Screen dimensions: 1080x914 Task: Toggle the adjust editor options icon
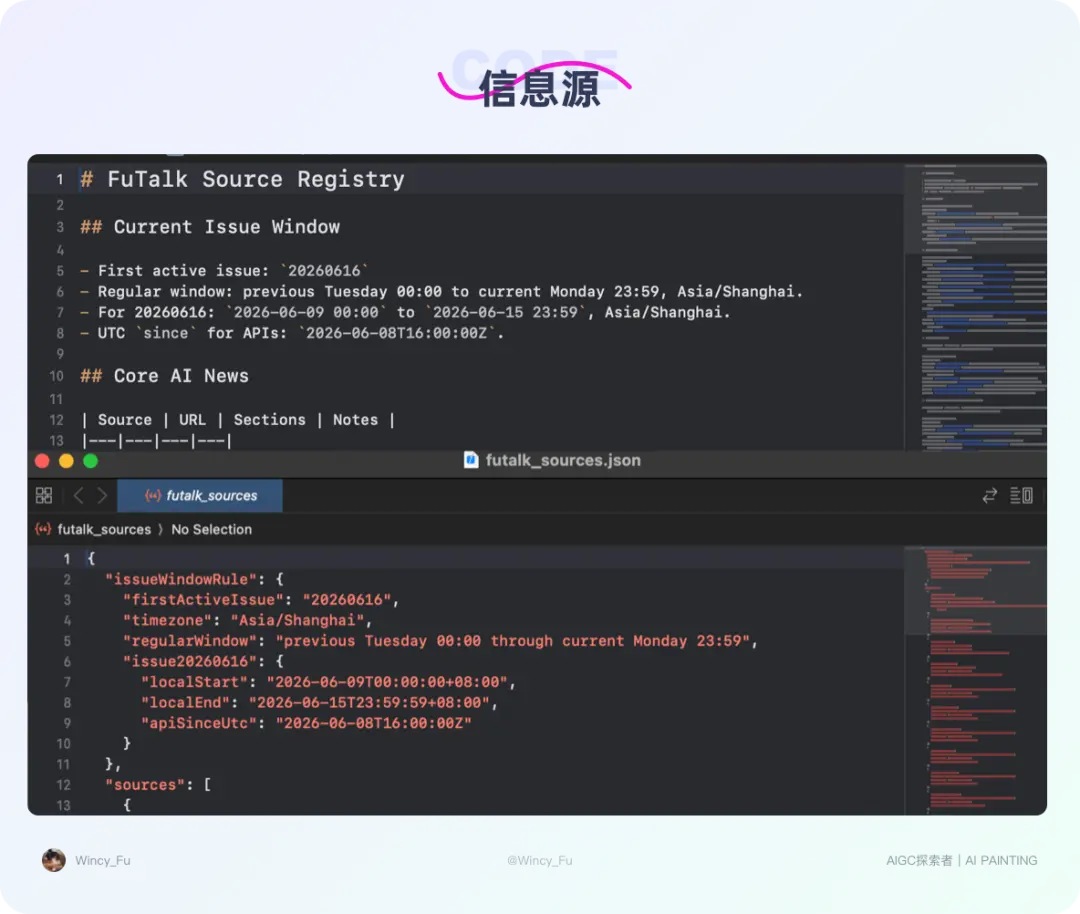(x=1021, y=495)
